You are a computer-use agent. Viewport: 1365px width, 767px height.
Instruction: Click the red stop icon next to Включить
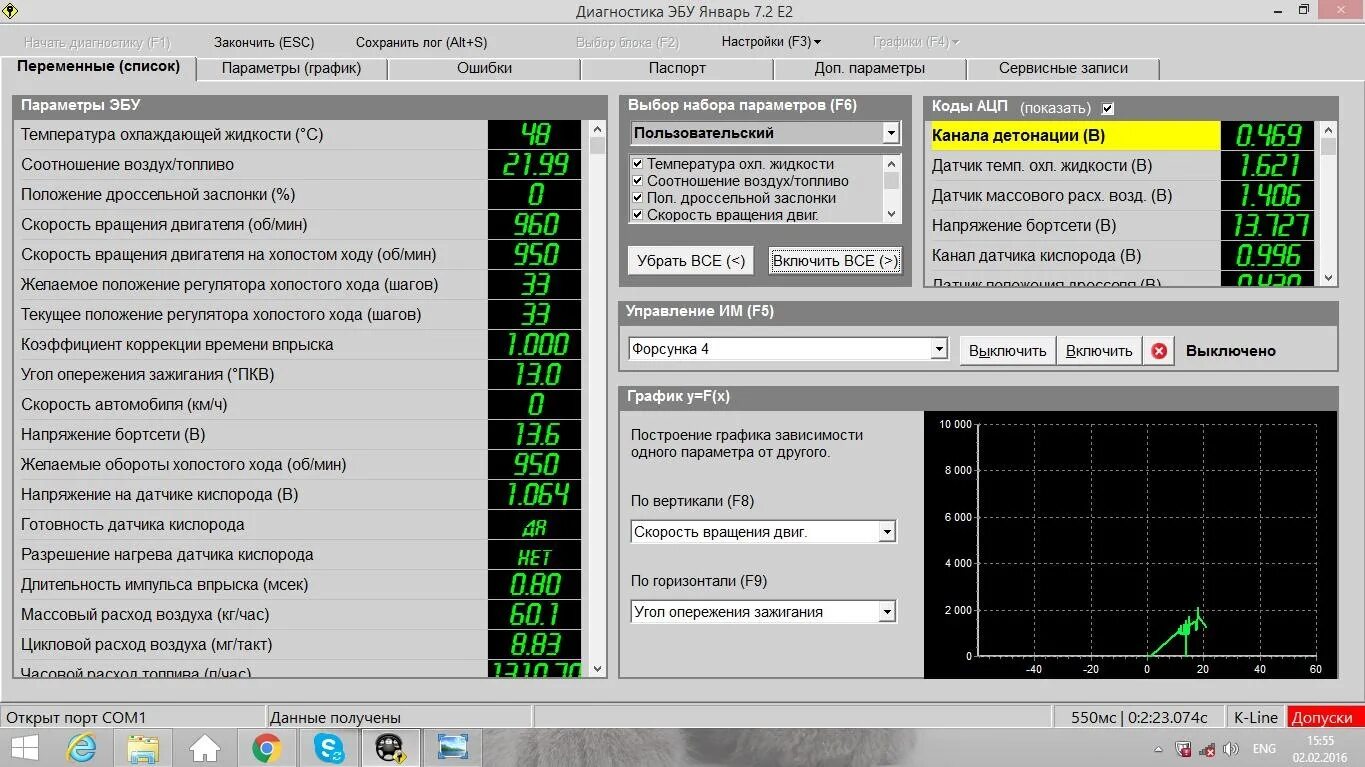(x=1159, y=351)
